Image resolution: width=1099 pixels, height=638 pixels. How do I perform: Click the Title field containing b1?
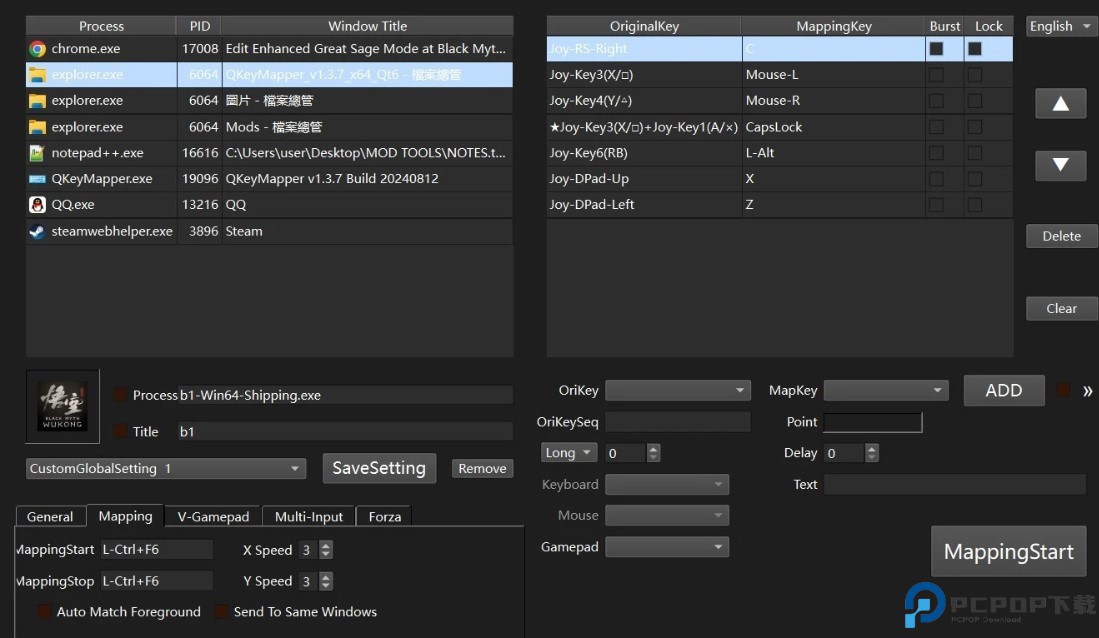(346, 432)
